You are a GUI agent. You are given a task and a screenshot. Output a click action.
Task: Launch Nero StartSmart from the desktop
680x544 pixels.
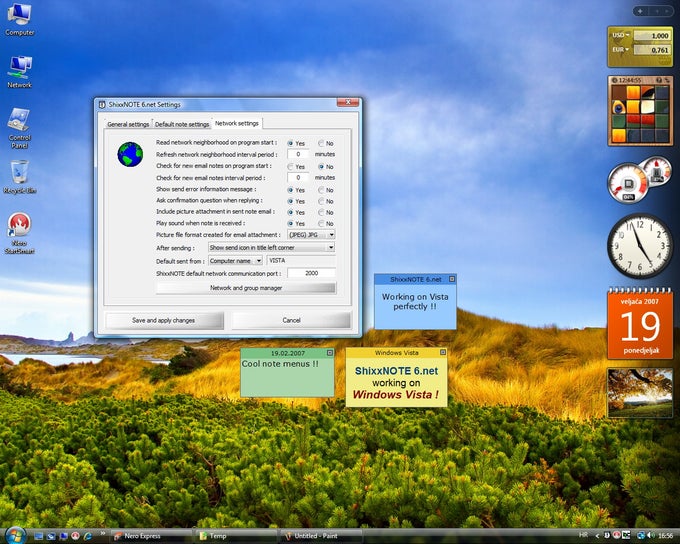(x=20, y=233)
